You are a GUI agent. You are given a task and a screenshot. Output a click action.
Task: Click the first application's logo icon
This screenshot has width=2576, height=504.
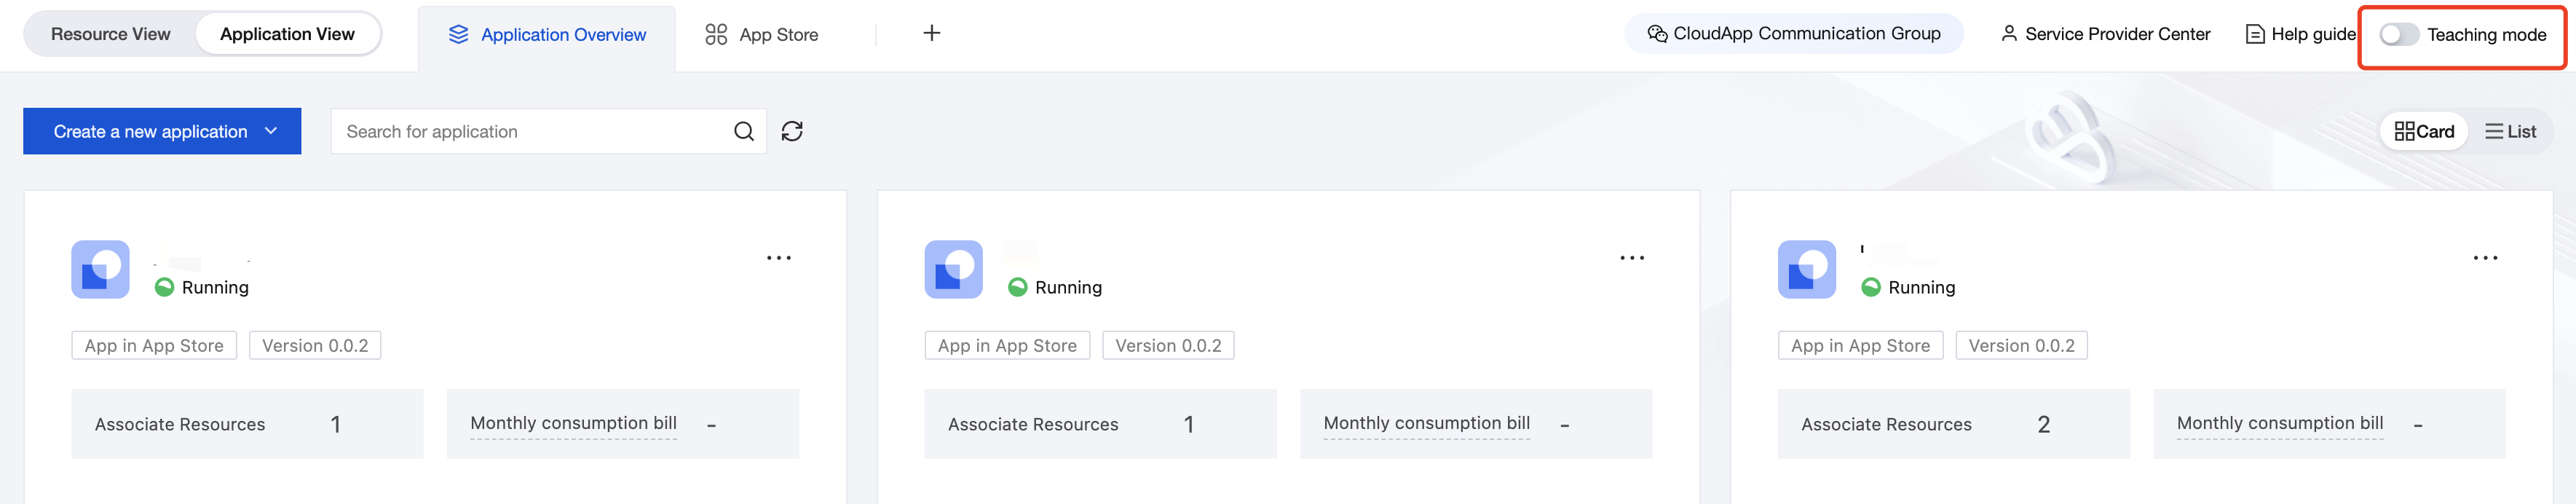tap(100, 269)
